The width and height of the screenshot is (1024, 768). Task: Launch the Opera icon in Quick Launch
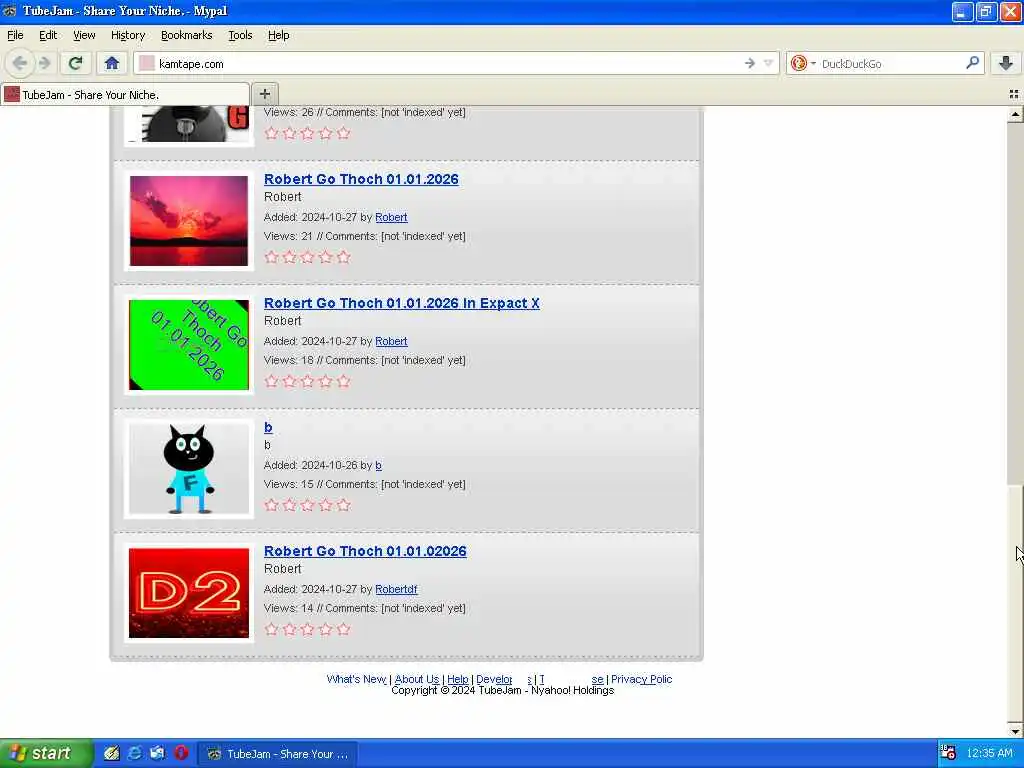click(x=181, y=754)
